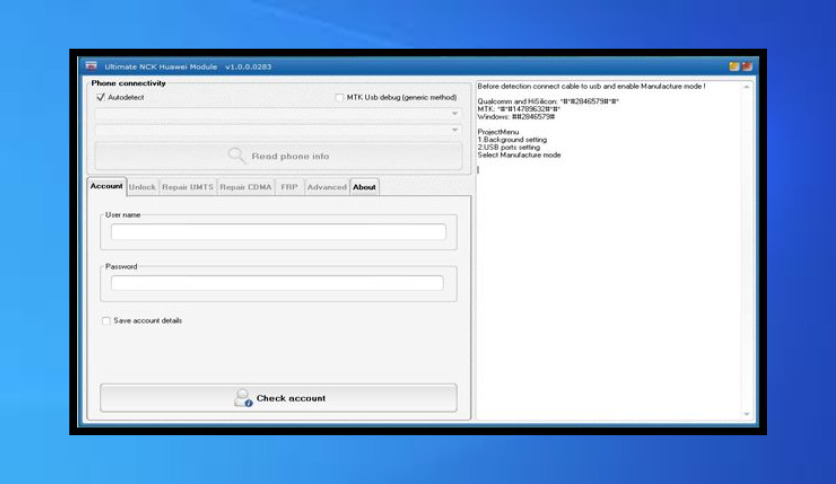The image size is (836, 484).
Task: Open the About tab
Action: click(x=364, y=187)
